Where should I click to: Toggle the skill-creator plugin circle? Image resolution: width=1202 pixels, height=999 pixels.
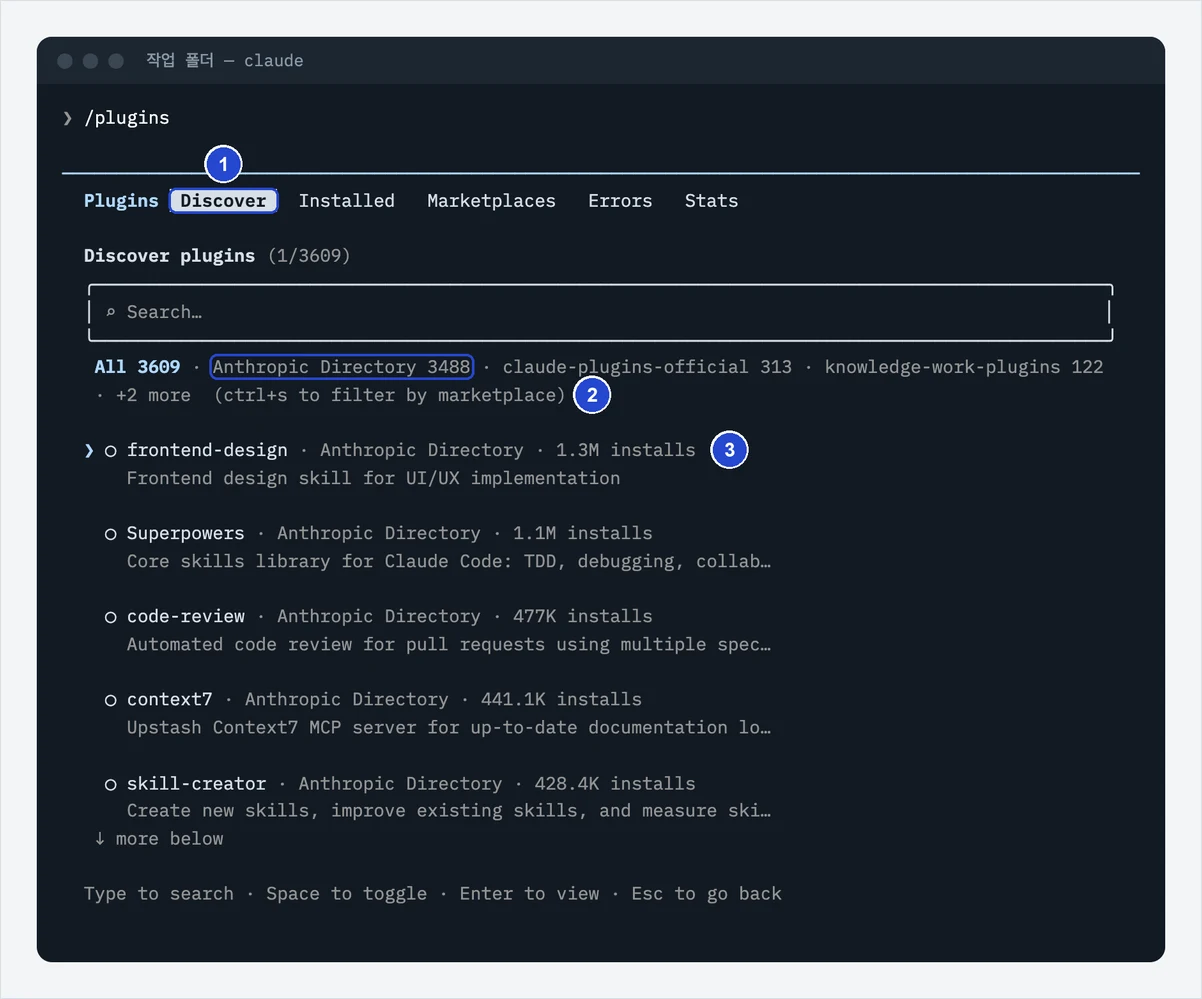click(111, 784)
